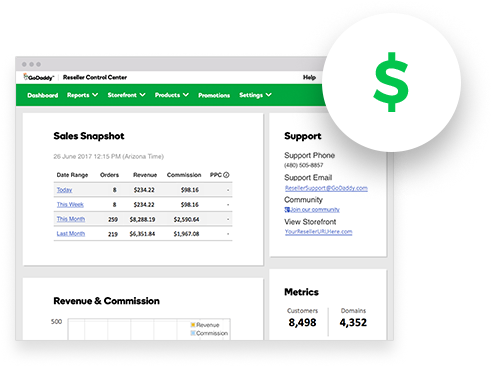Click This Month commission $2,590.64
Viewport: 491px width, 366px height.
click(x=186, y=219)
